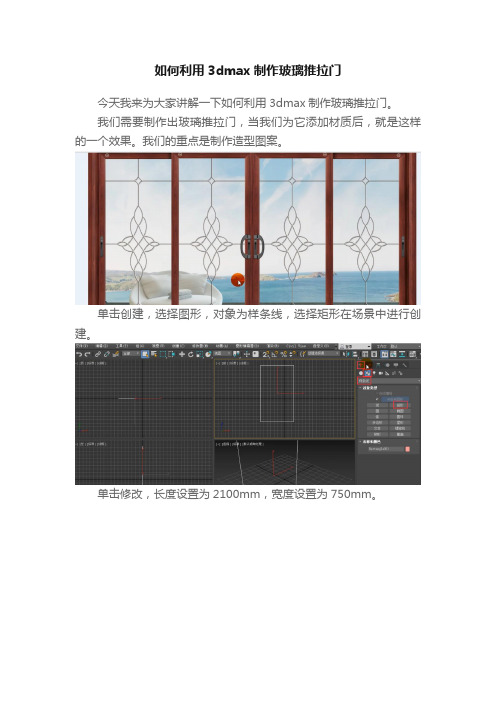Choose the Shapes category icon
496x702 pixels.
[368, 373]
